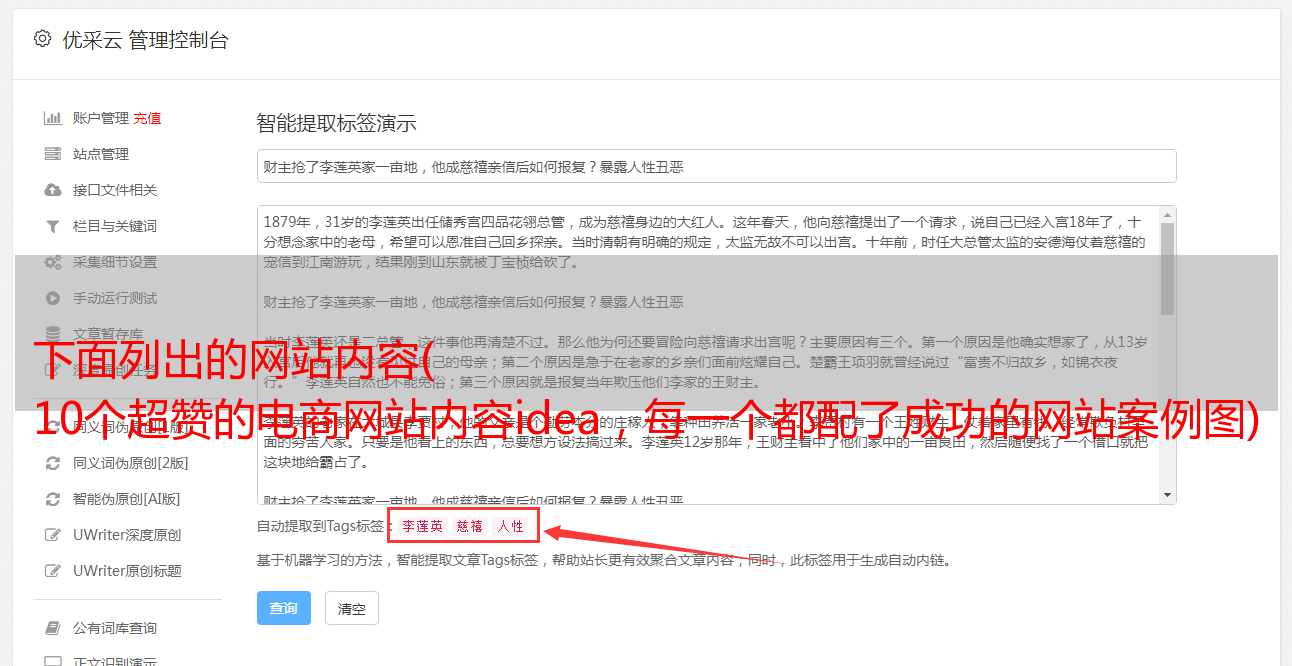Open UWriter原创标题 menu item

point(127,571)
